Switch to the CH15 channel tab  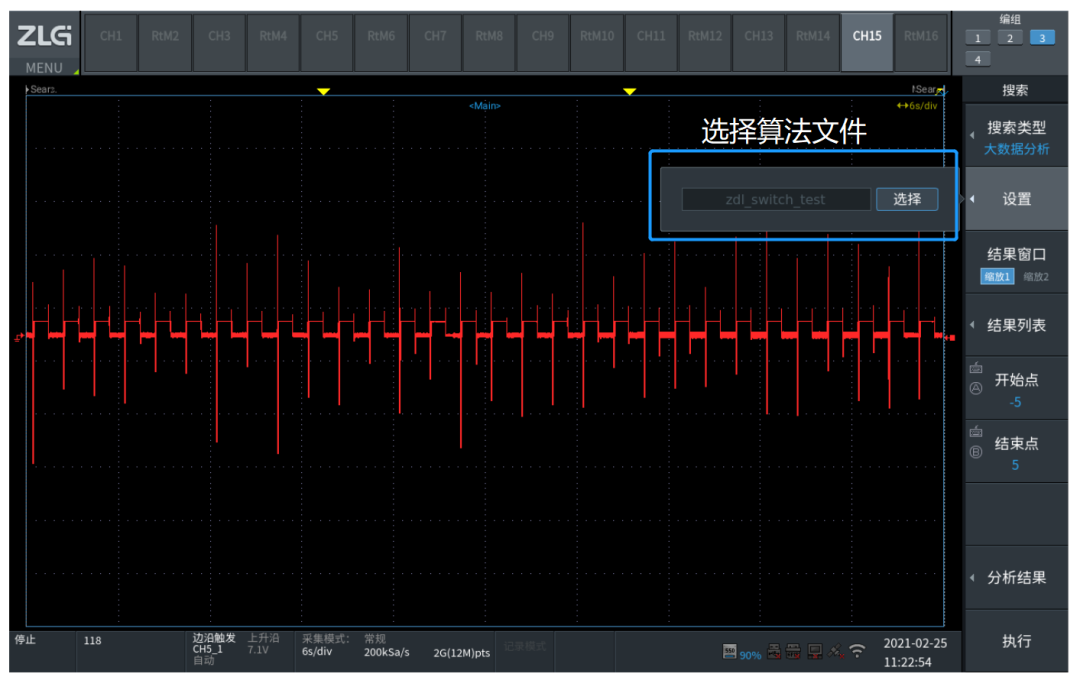click(x=866, y=37)
